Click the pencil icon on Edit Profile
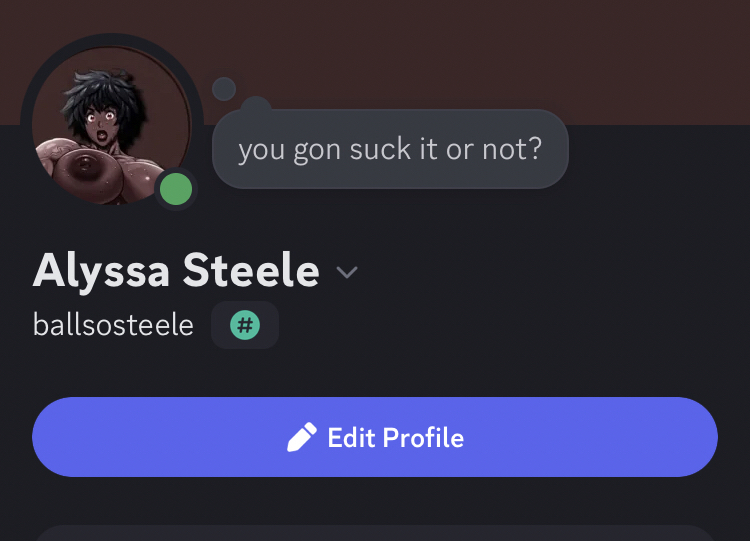Image resolution: width=750 pixels, height=541 pixels. pyautogui.click(x=301, y=437)
